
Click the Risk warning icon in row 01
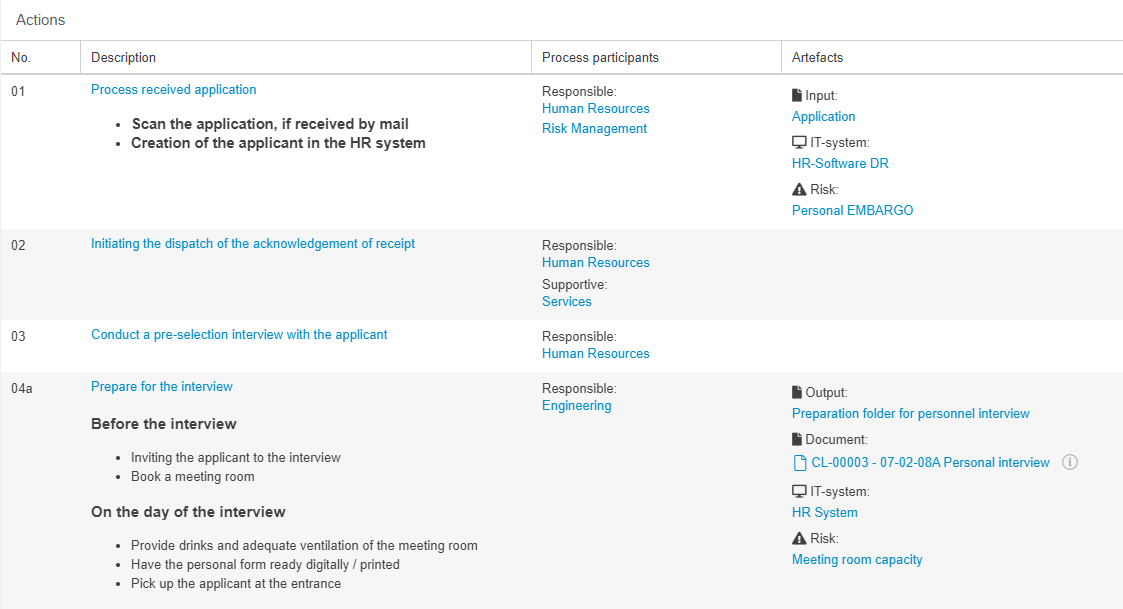[x=798, y=190]
